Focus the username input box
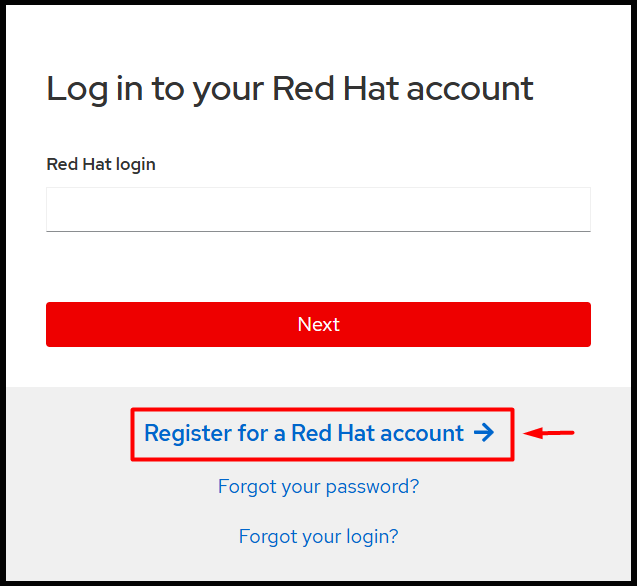637x586 pixels. pos(318,209)
